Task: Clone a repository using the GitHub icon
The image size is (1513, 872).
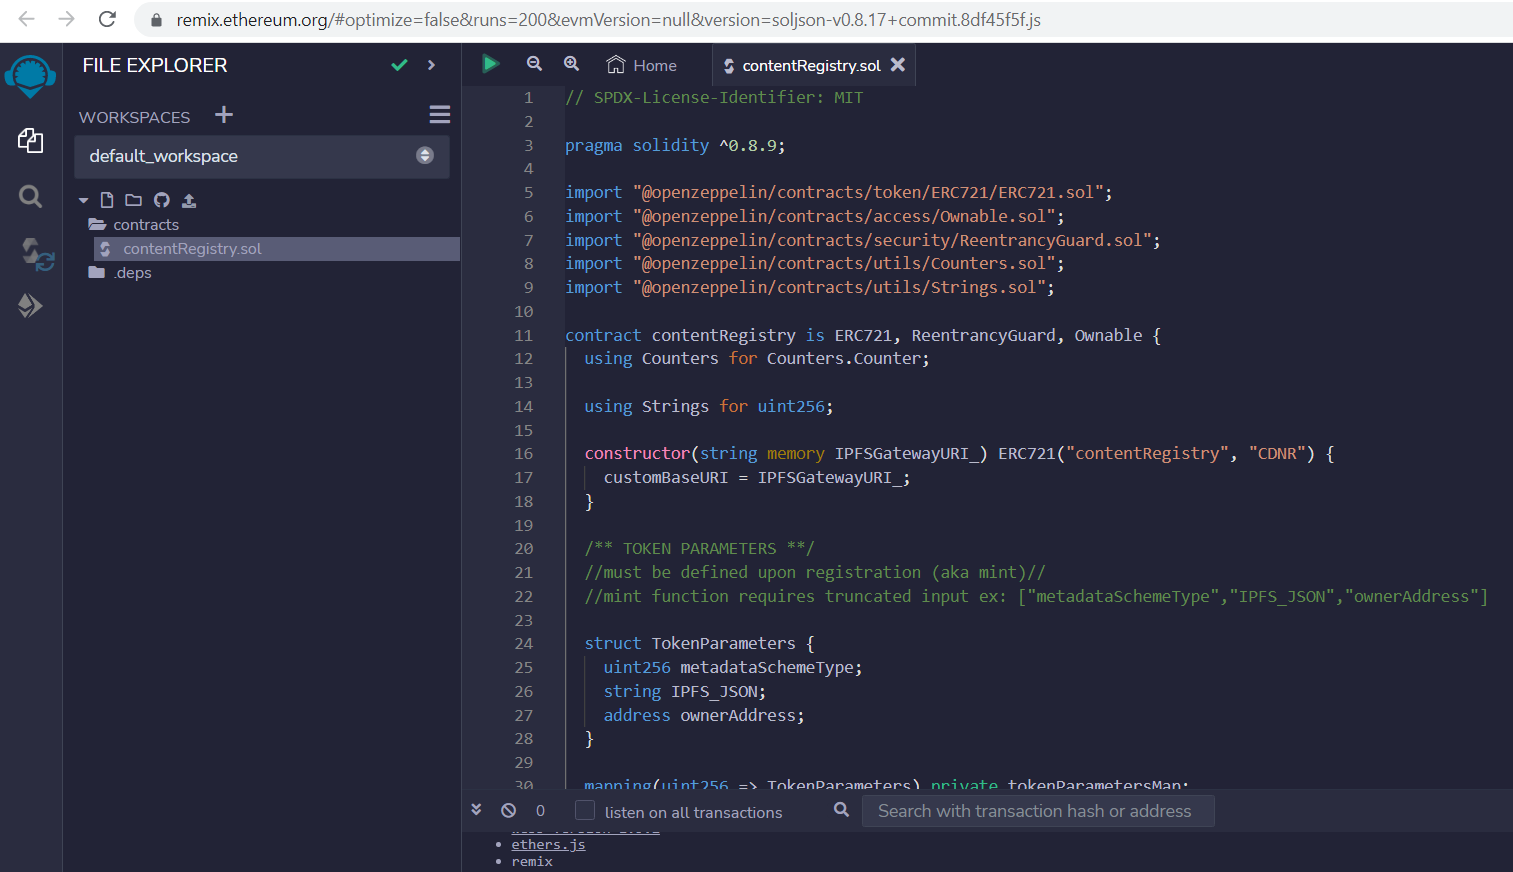Action: point(161,199)
